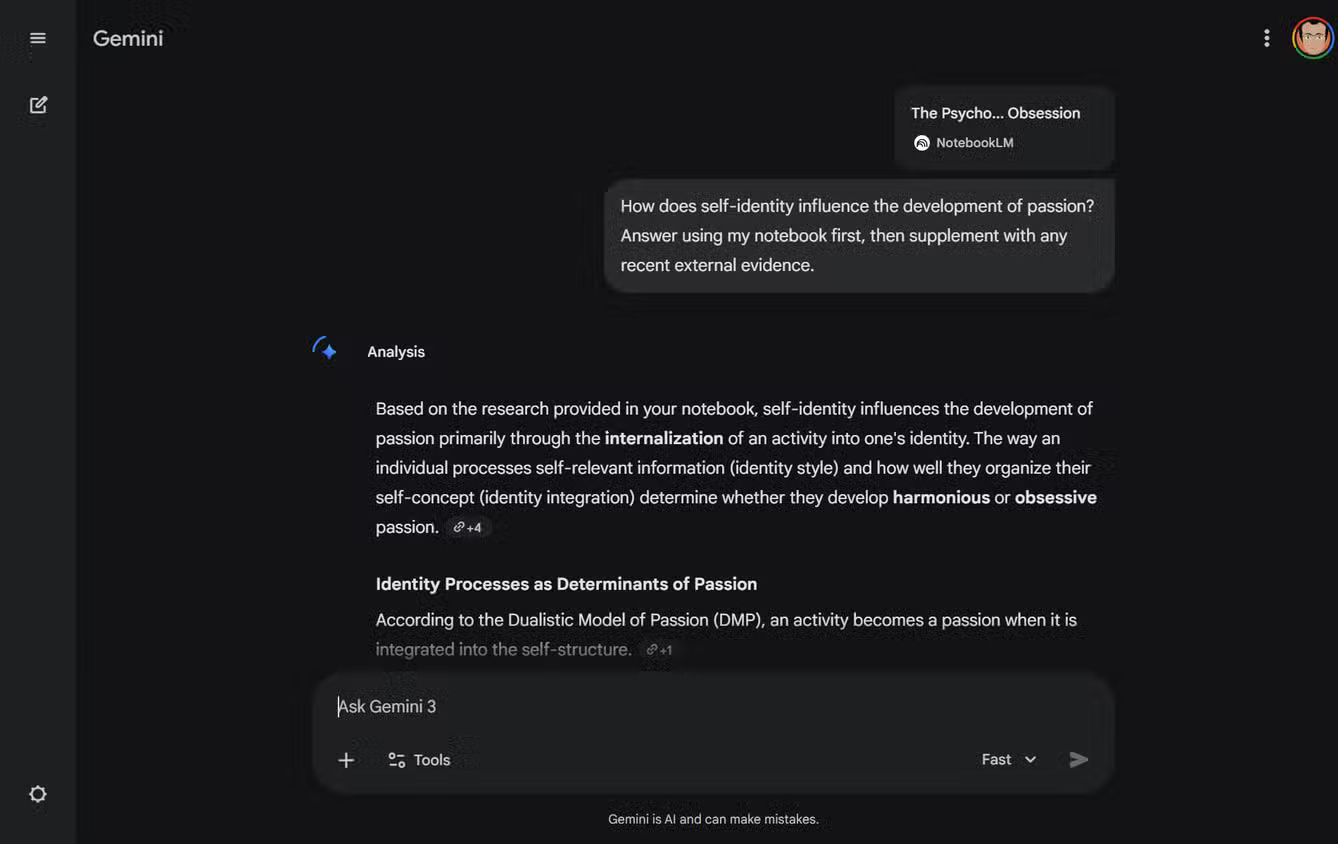Open settings gear in sidebar
Image resolution: width=1338 pixels, height=844 pixels.
(x=38, y=794)
